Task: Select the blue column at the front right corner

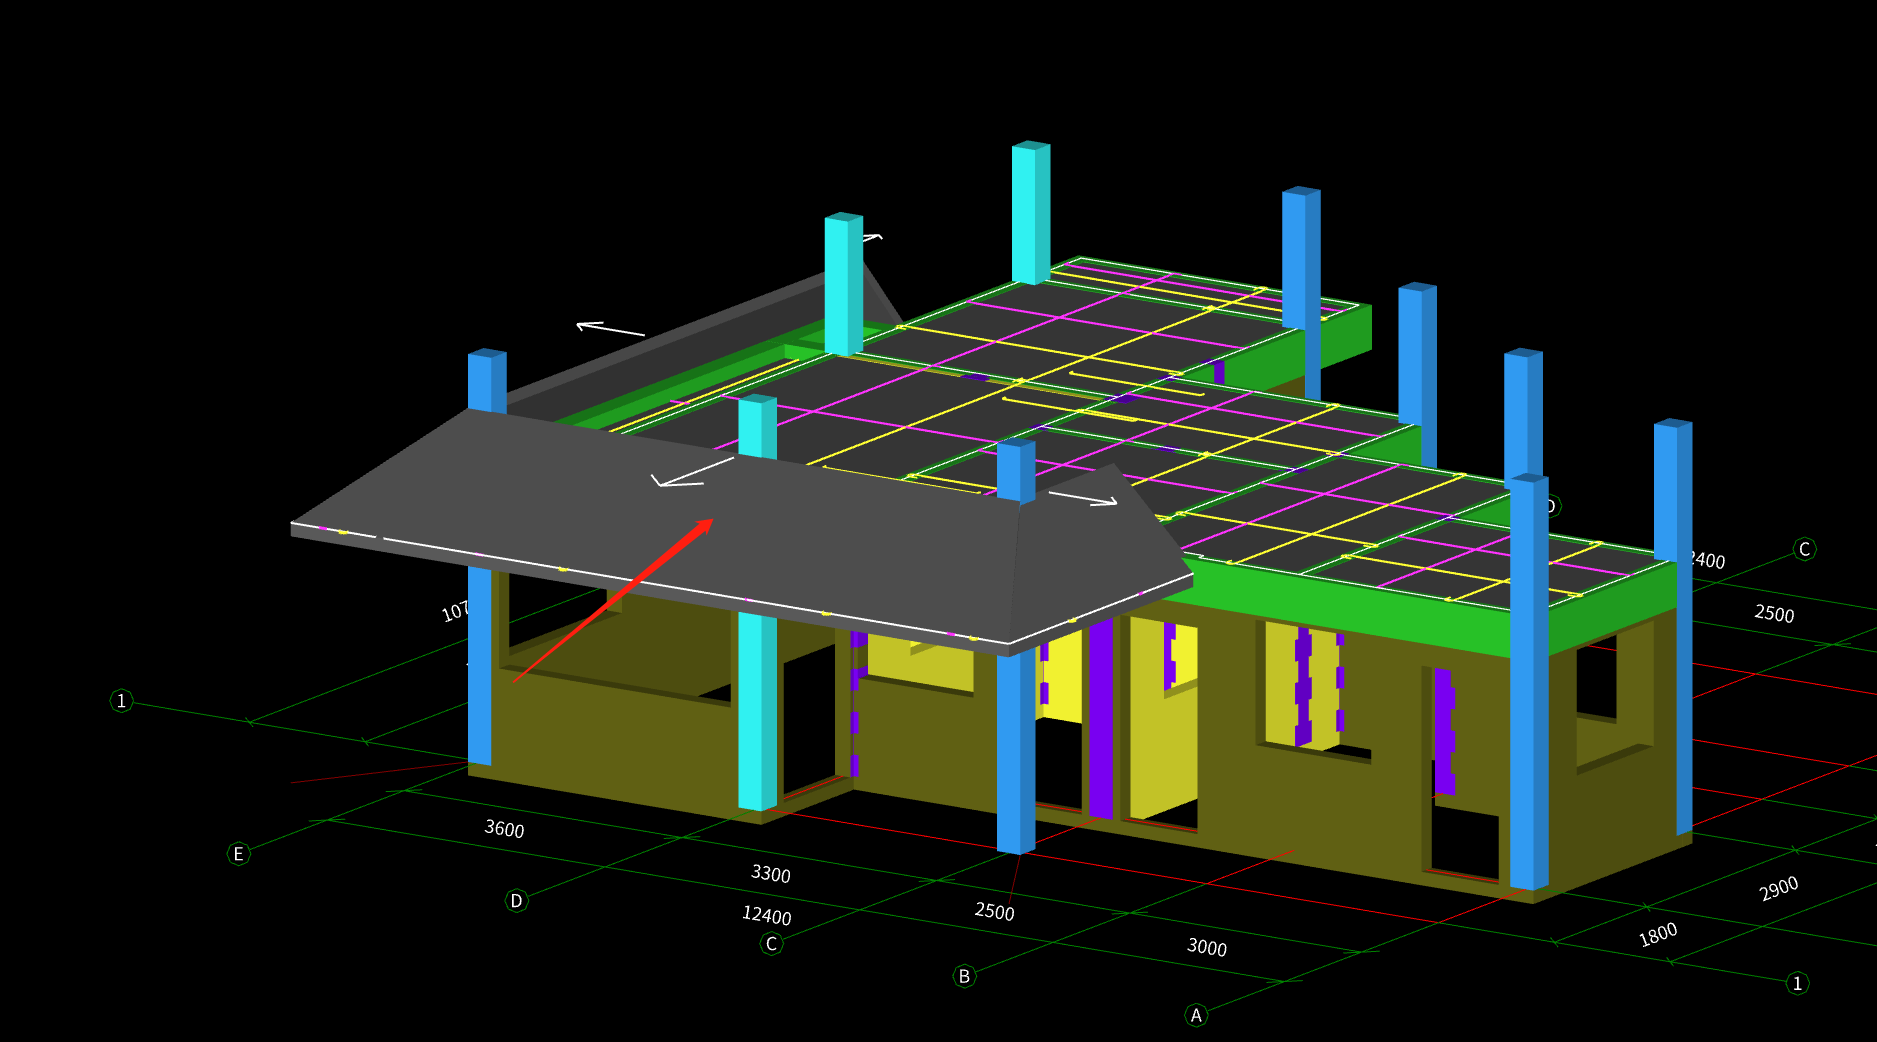Action: click(x=1529, y=682)
